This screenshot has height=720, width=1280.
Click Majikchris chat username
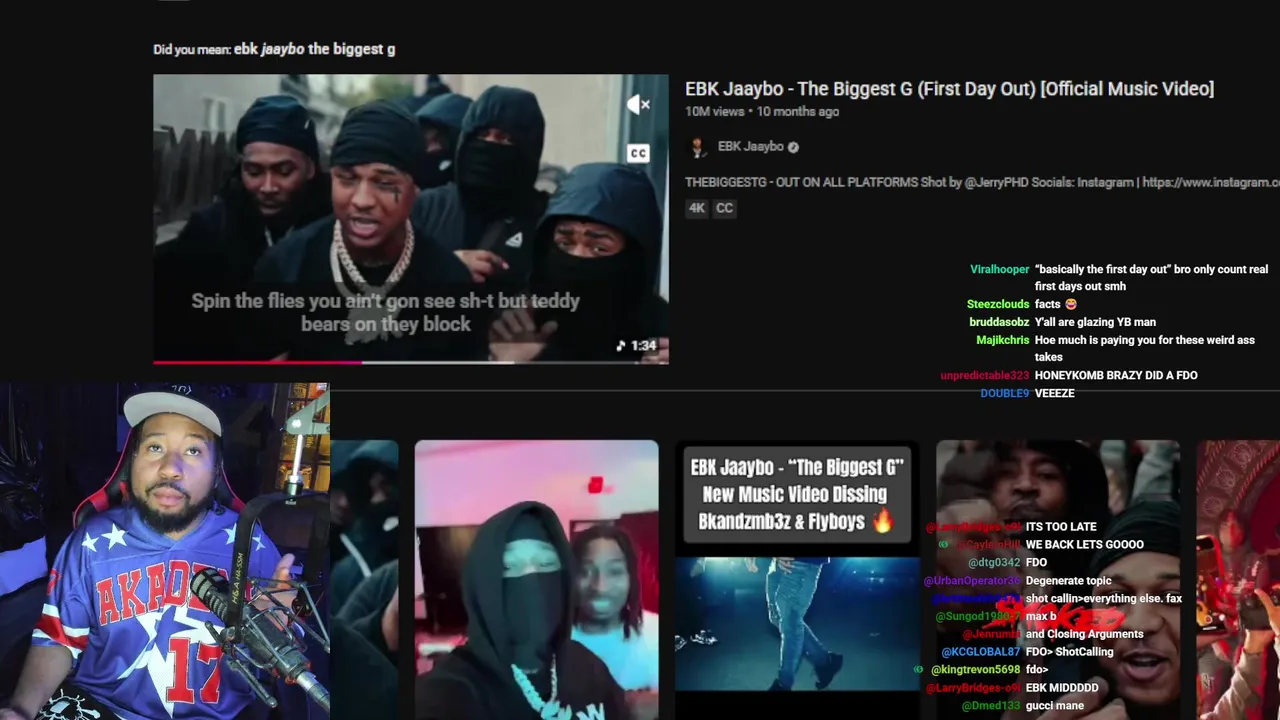[1002, 340]
